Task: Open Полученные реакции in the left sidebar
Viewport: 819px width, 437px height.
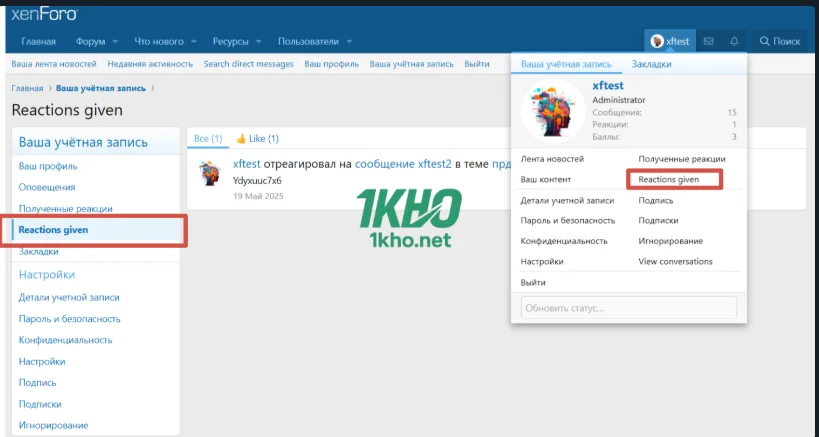Action: [x=66, y=208]
